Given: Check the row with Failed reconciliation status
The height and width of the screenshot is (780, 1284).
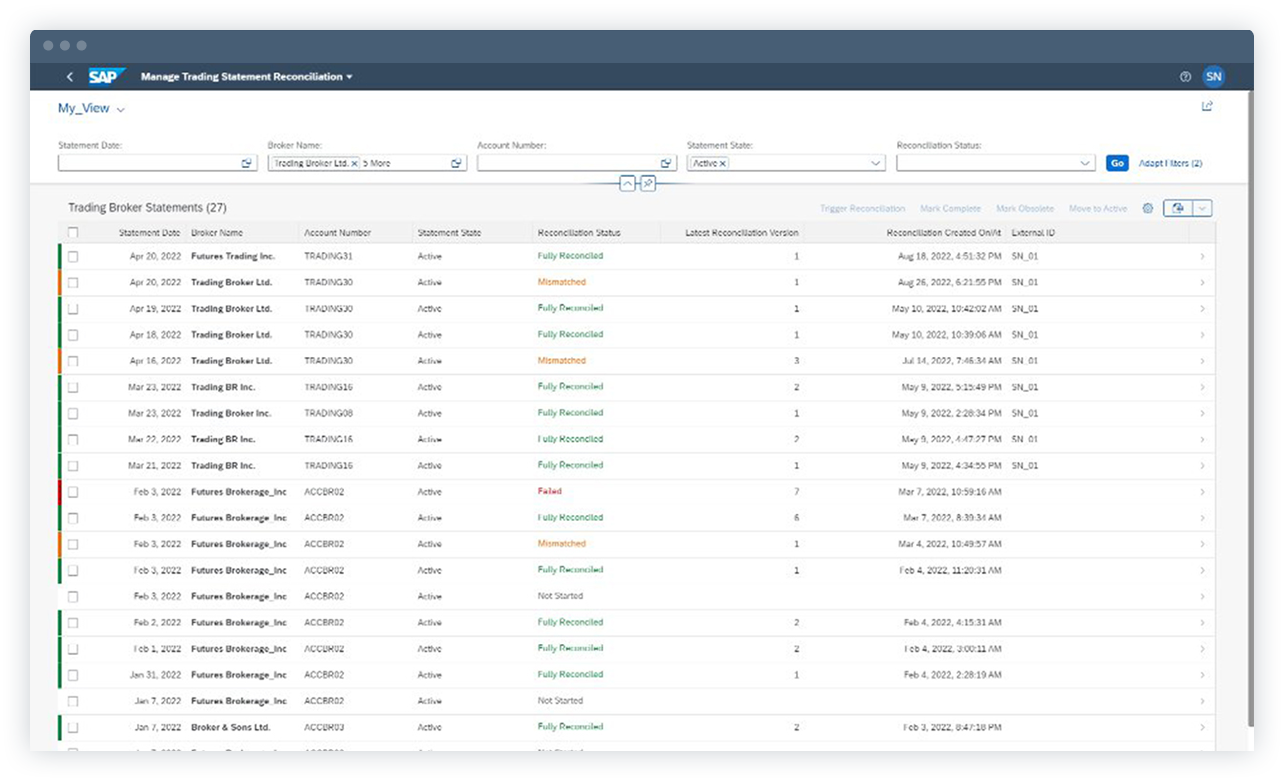Looking at the screenshot, I should click(x=74, y=491).
